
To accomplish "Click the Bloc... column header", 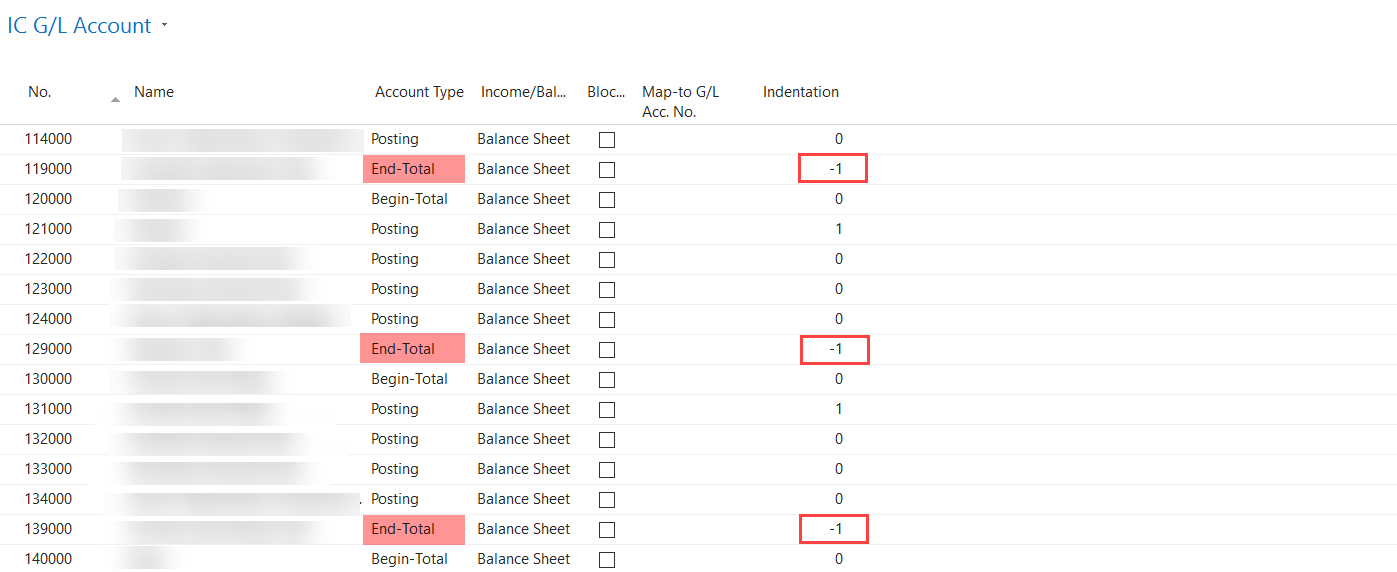I will coord(605,92).
